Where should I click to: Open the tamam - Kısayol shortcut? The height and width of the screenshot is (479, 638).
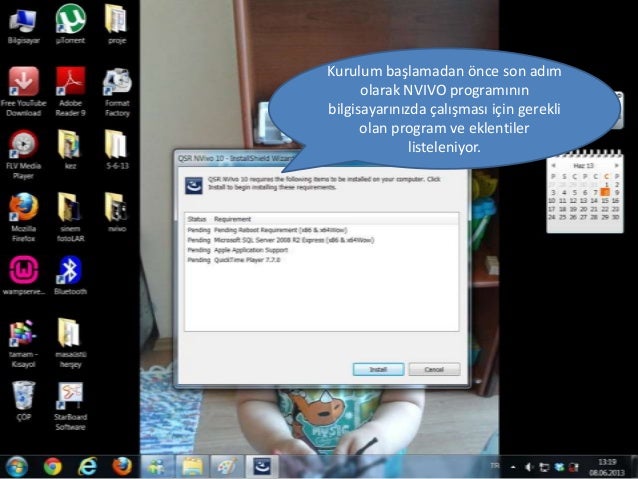pos(23,344)
